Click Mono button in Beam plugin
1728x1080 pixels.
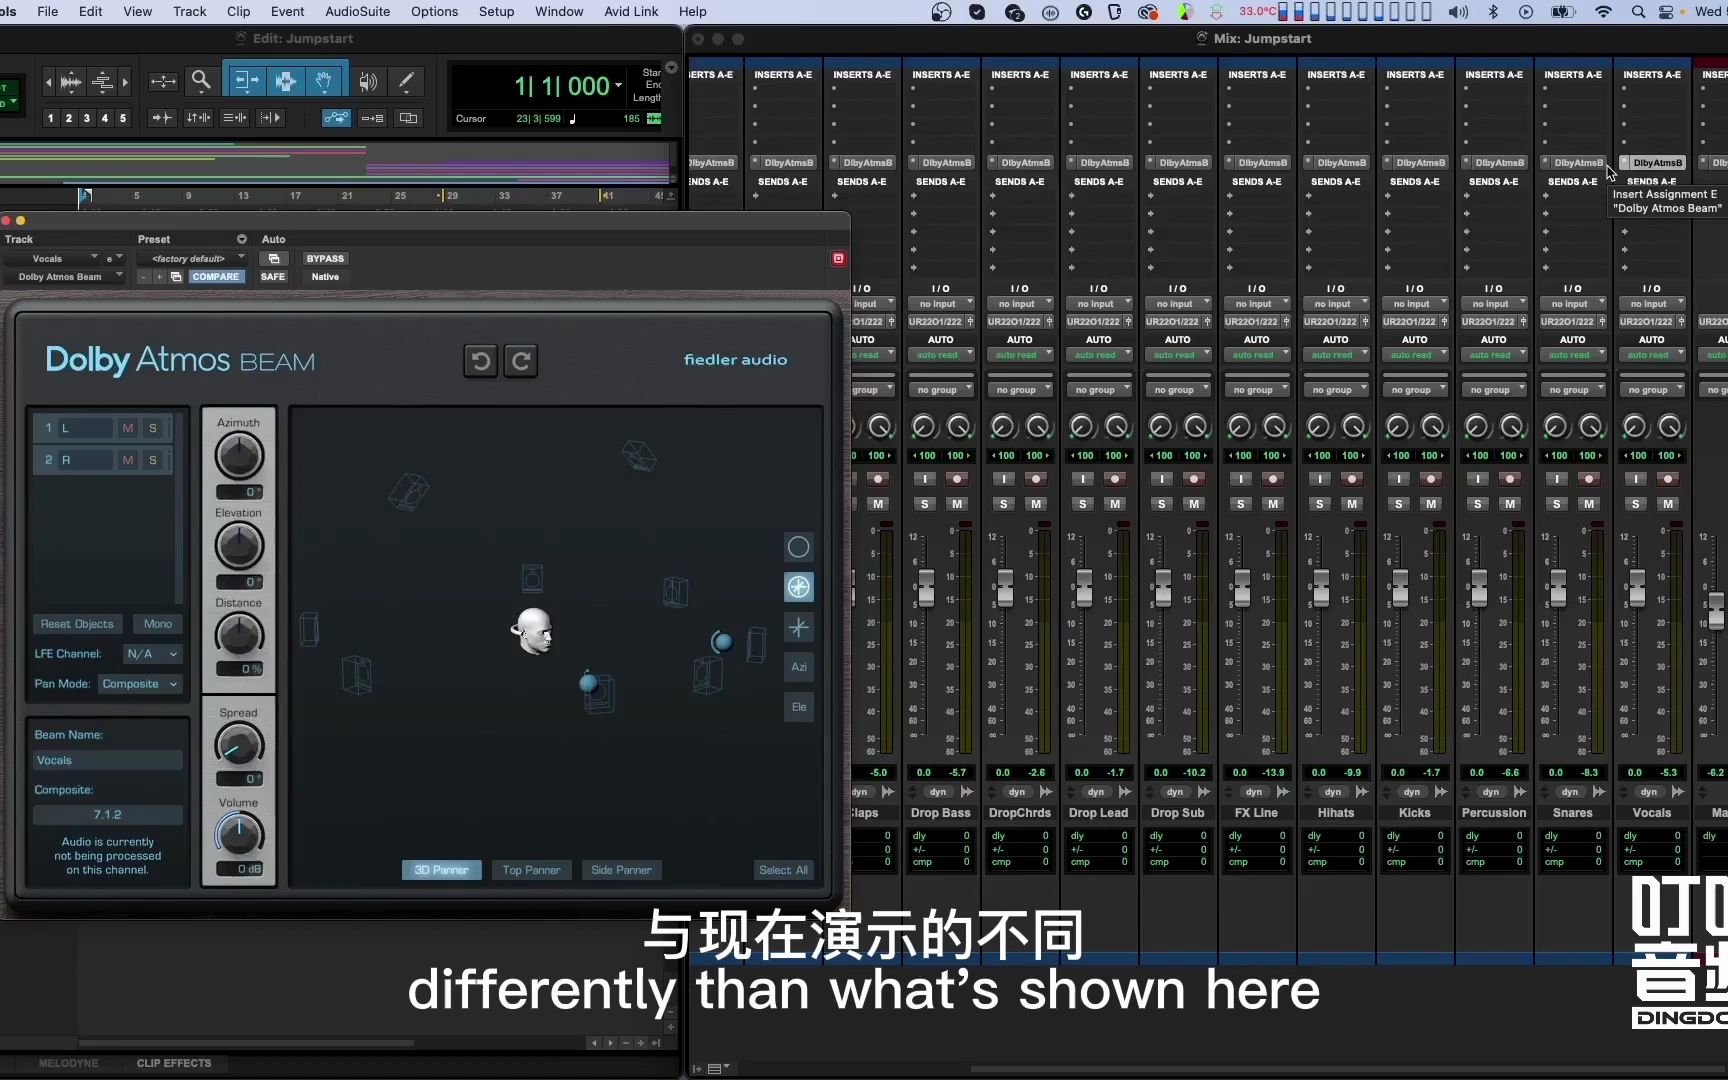[158, 624]
